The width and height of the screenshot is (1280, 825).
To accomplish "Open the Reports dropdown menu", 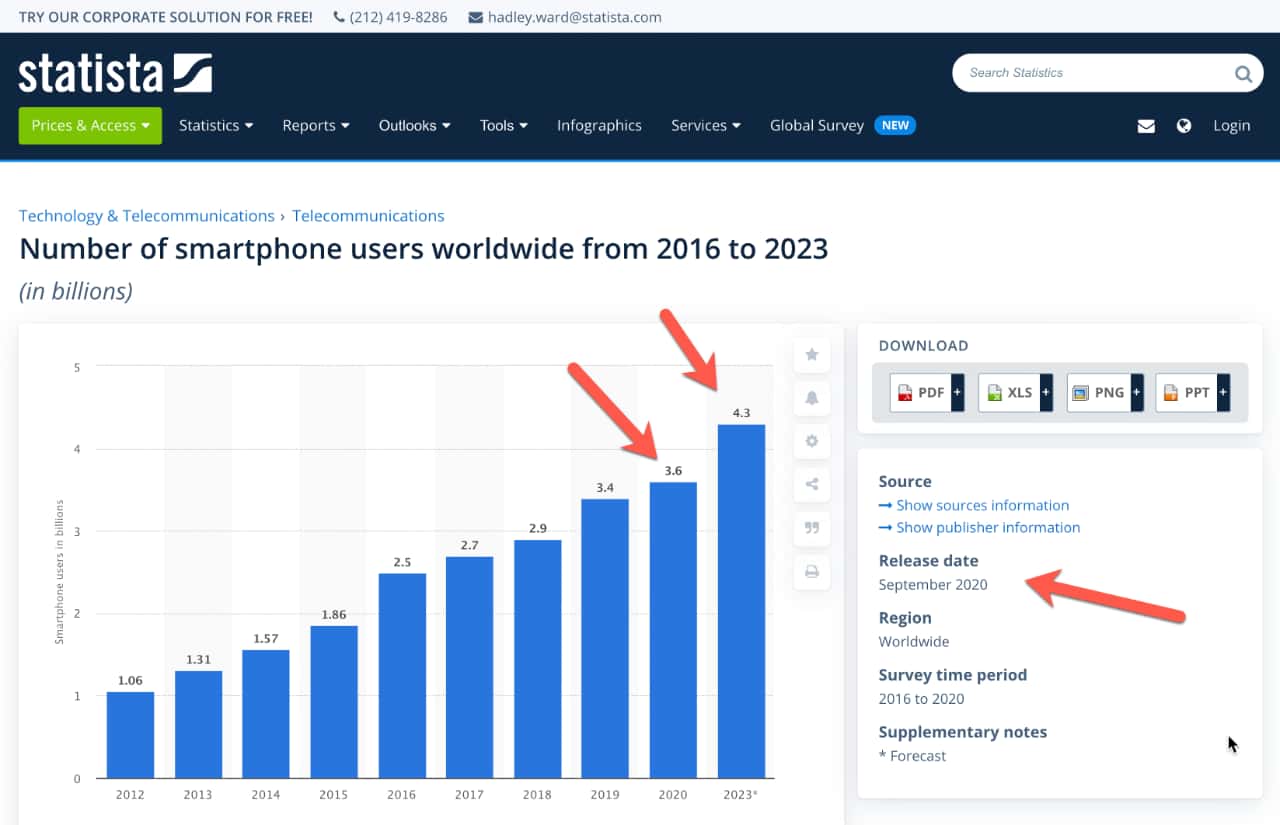I will click(x=316, y=126).
